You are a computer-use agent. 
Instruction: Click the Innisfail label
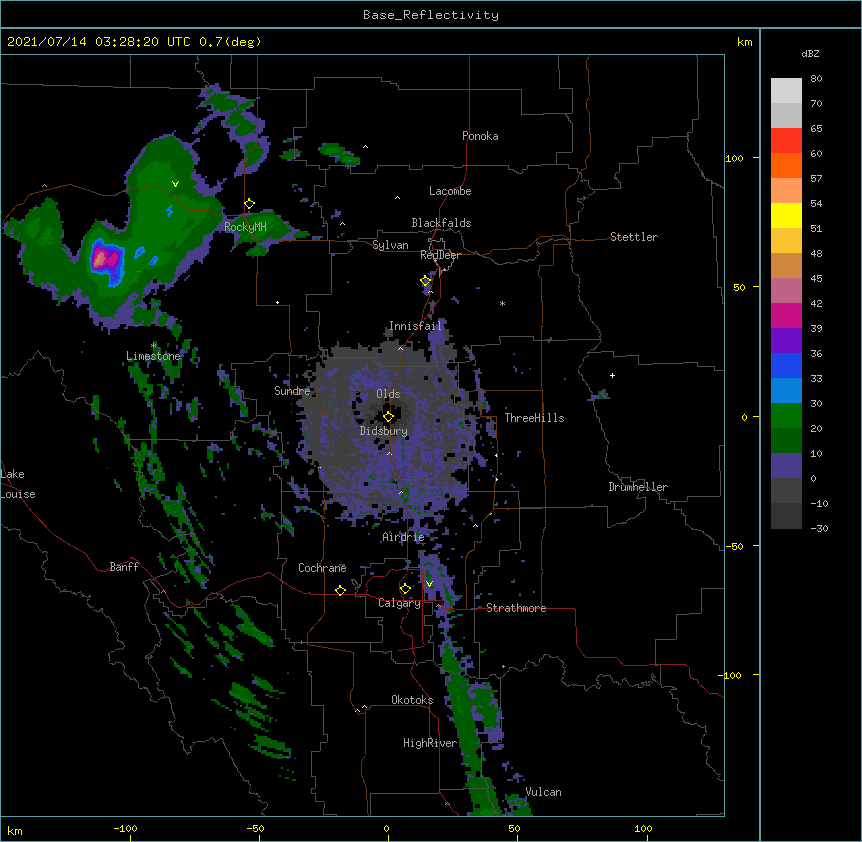tap(415, 326)
